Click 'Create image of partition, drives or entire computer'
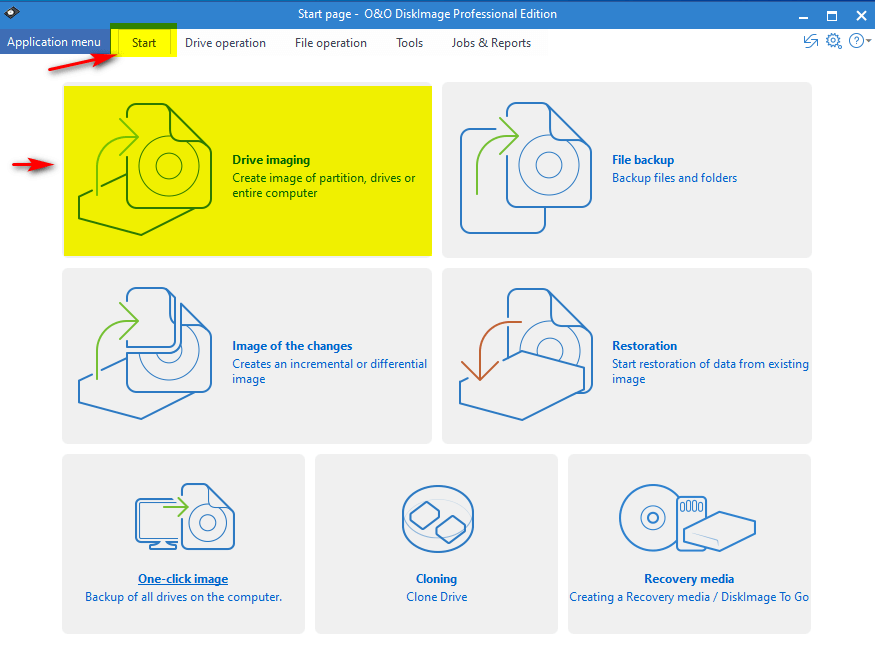Viewport: 875px width, 659px height. coord(324,185)
